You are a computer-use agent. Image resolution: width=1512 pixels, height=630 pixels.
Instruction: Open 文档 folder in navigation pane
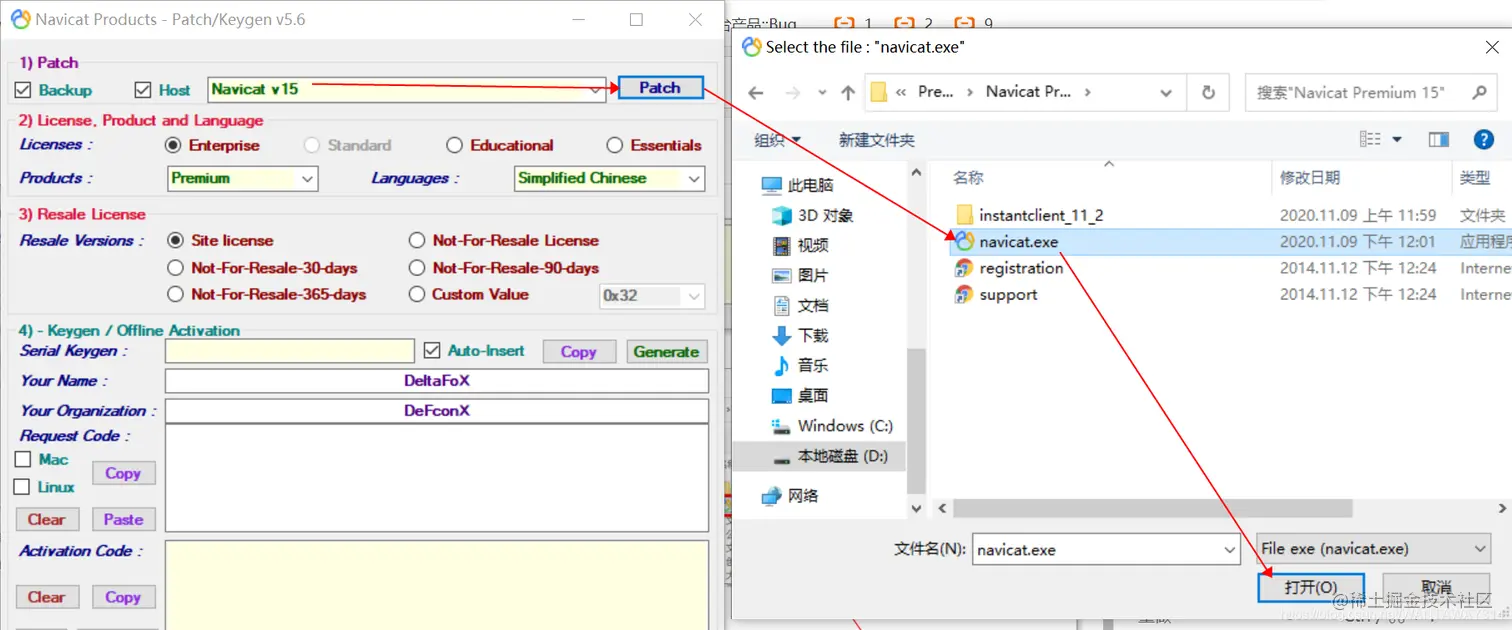(x=801, y=305)
